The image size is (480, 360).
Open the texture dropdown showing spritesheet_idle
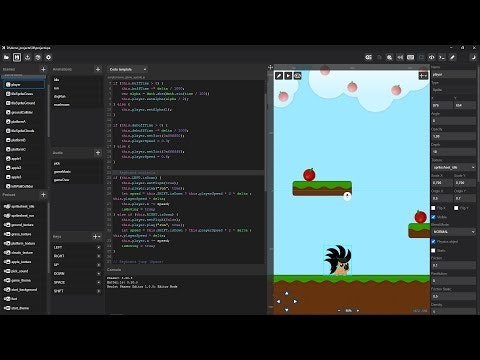tap(454, 167)
